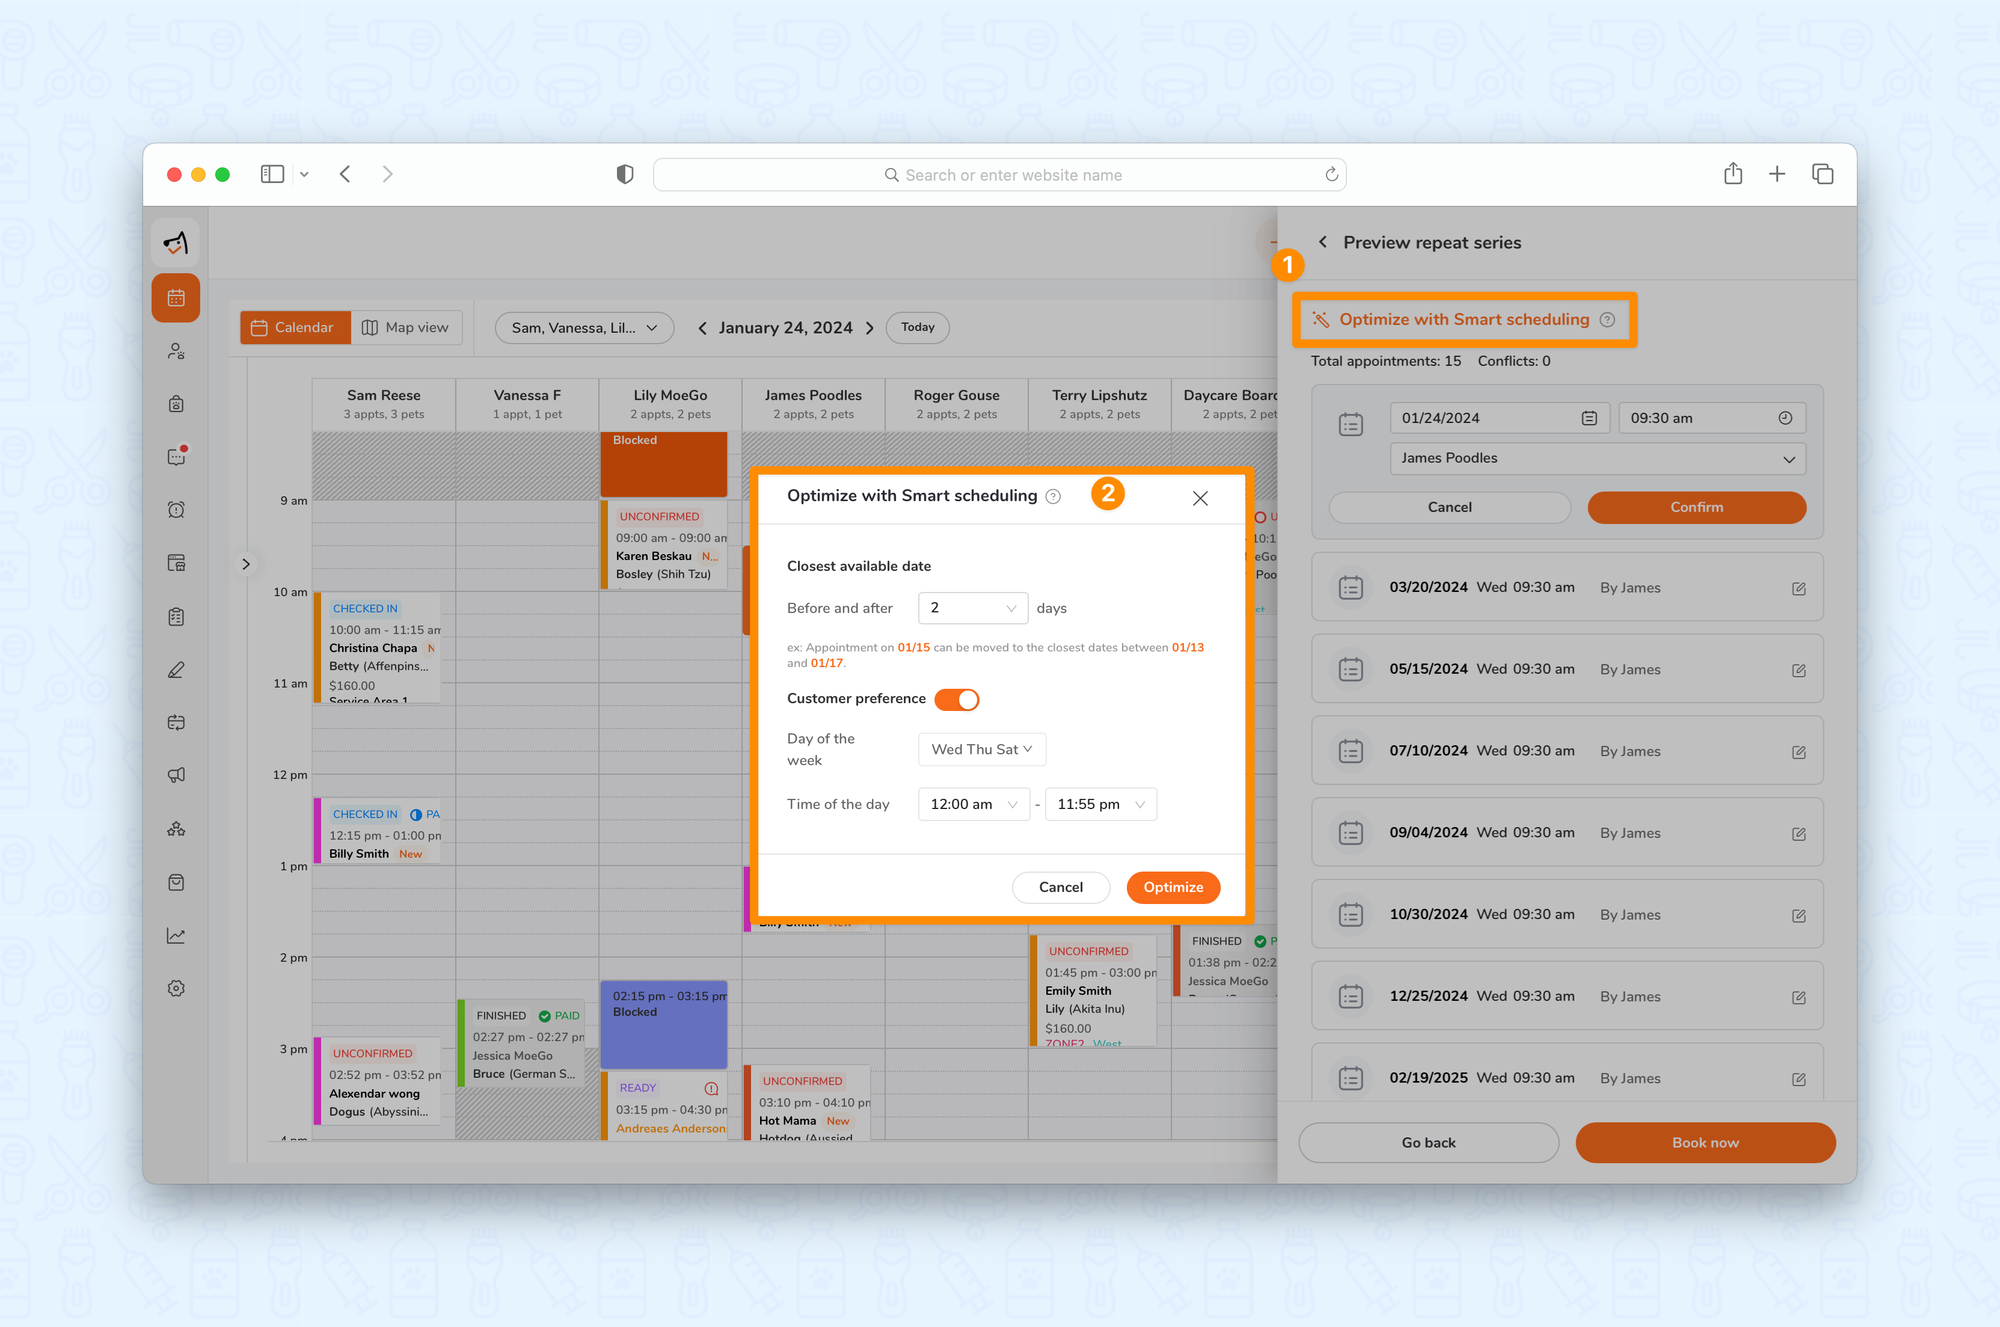The height and width of the screenshot is (1327, 2000).
Task: Click Safari share icon in toolbar
Action: (x=1733, y=174)
